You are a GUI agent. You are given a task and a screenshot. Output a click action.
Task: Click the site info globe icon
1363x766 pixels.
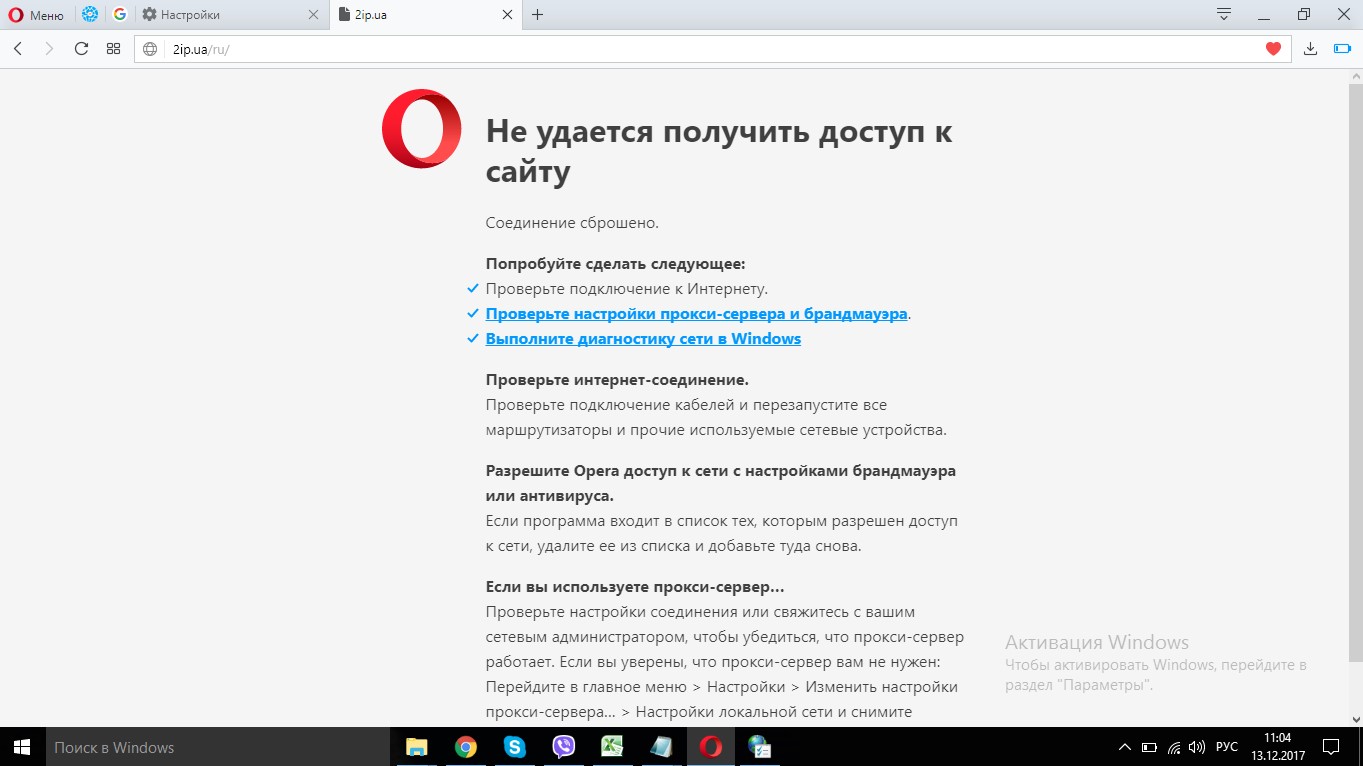click(151, 48)
